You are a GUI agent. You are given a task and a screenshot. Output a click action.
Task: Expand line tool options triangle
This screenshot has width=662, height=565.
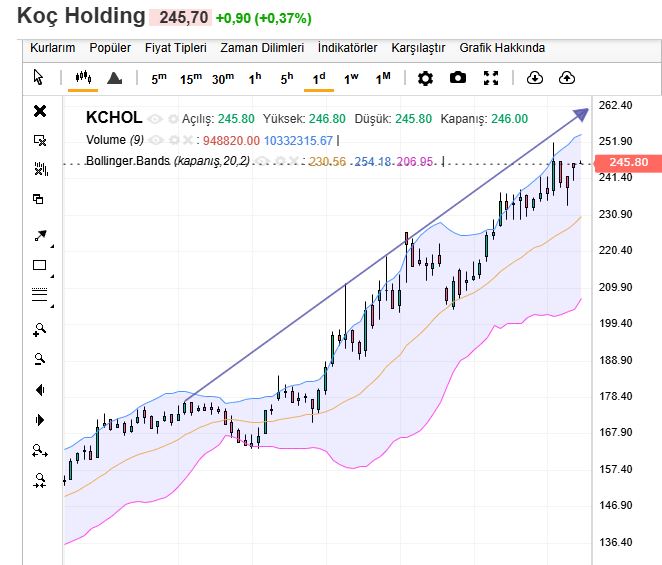52,306
